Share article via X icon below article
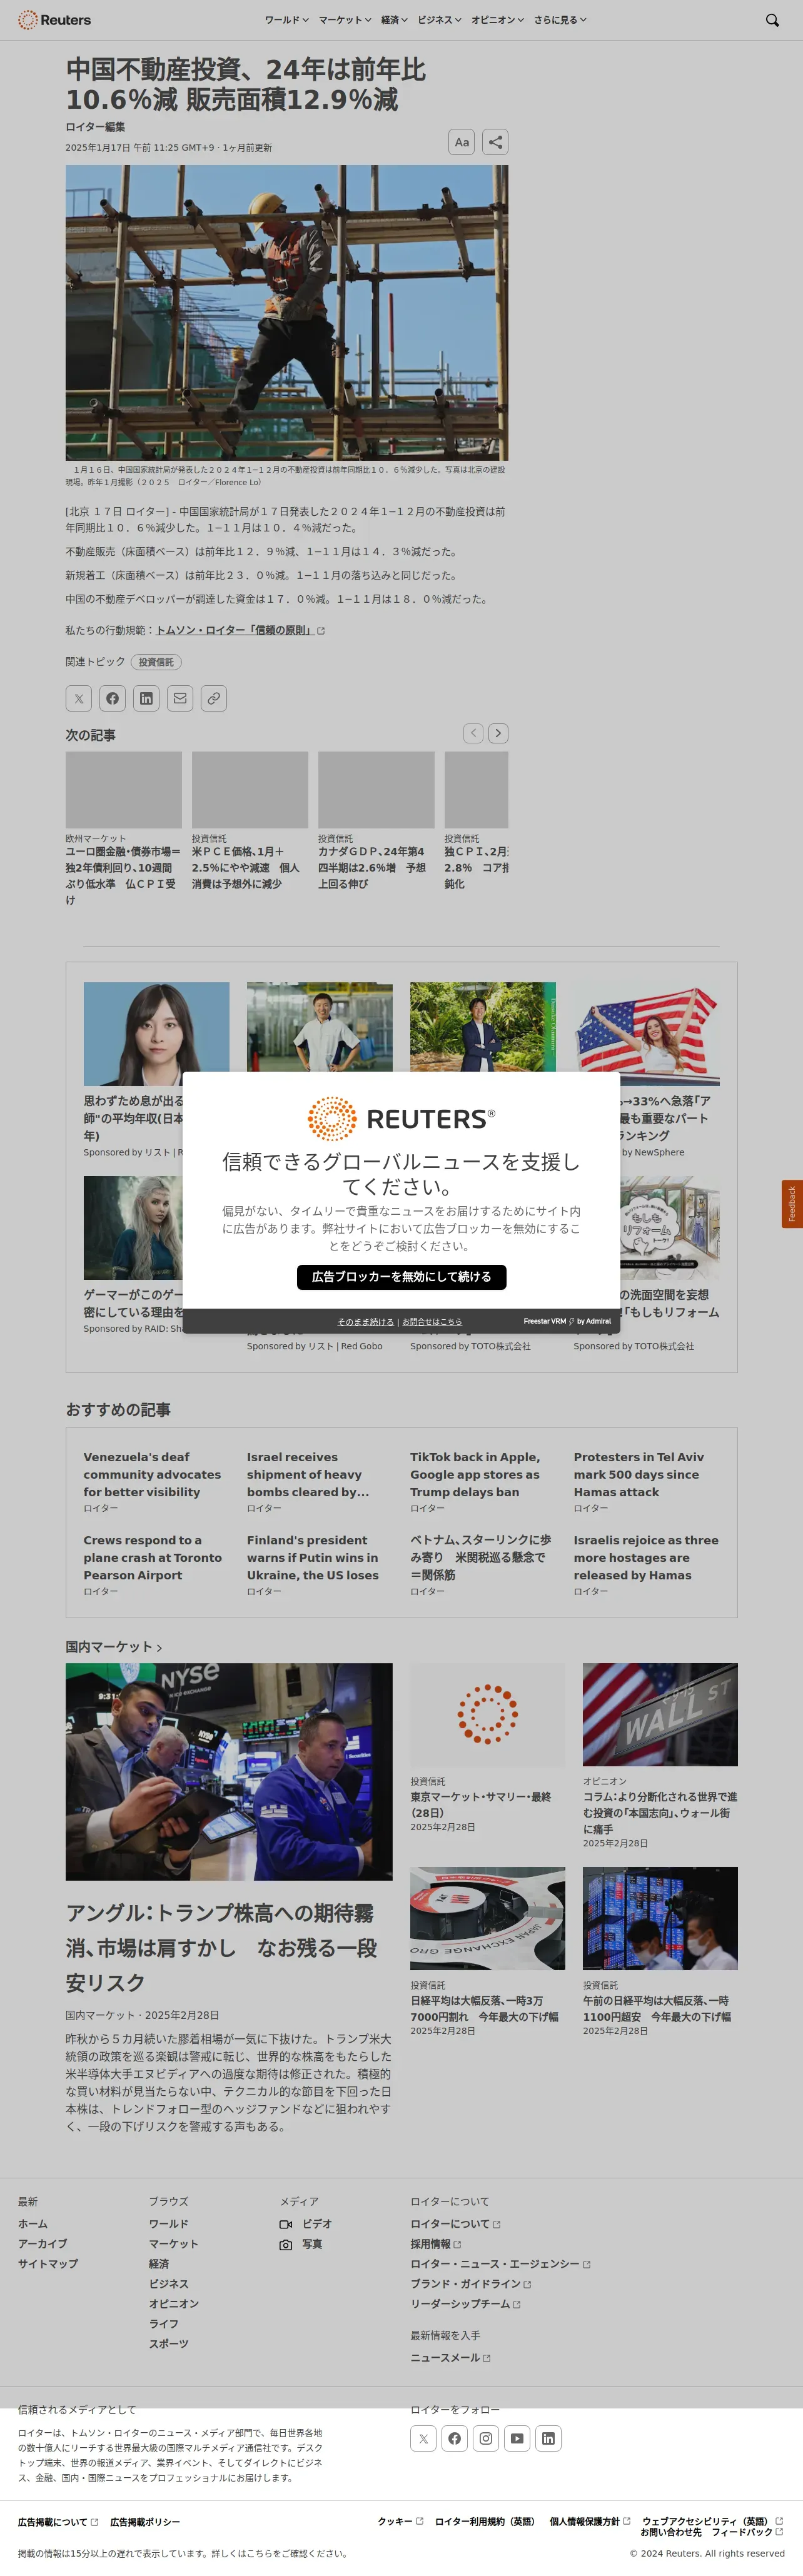 pos(79,698)
